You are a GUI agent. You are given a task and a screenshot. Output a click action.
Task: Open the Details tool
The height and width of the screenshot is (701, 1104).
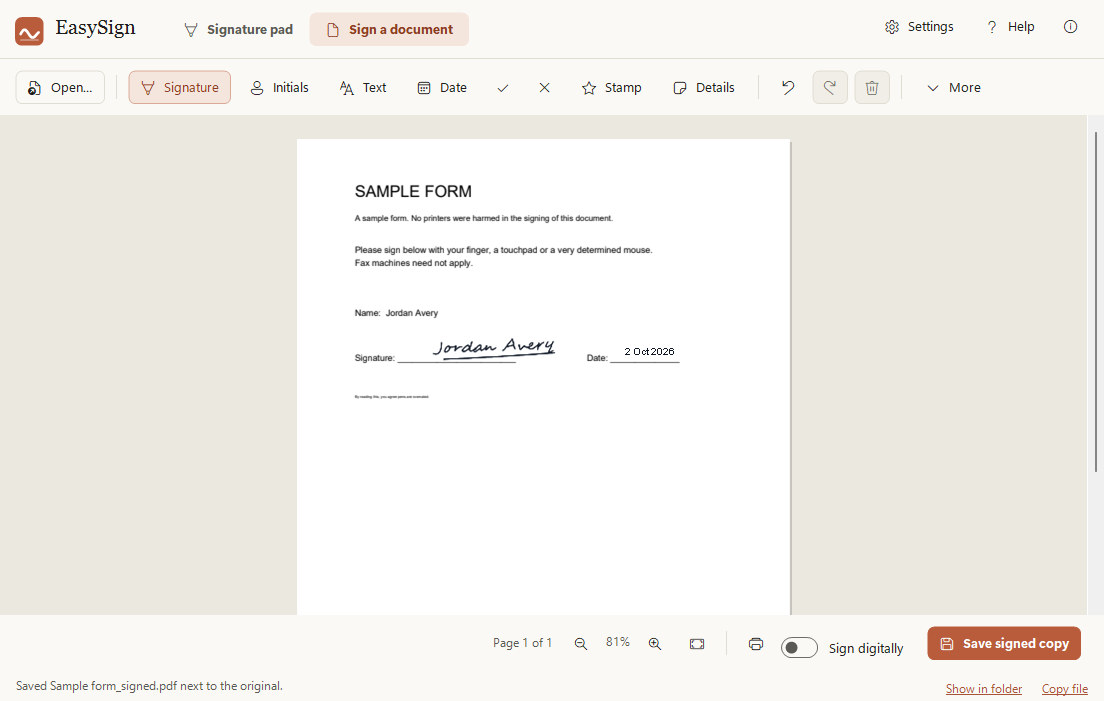[704, 87]
